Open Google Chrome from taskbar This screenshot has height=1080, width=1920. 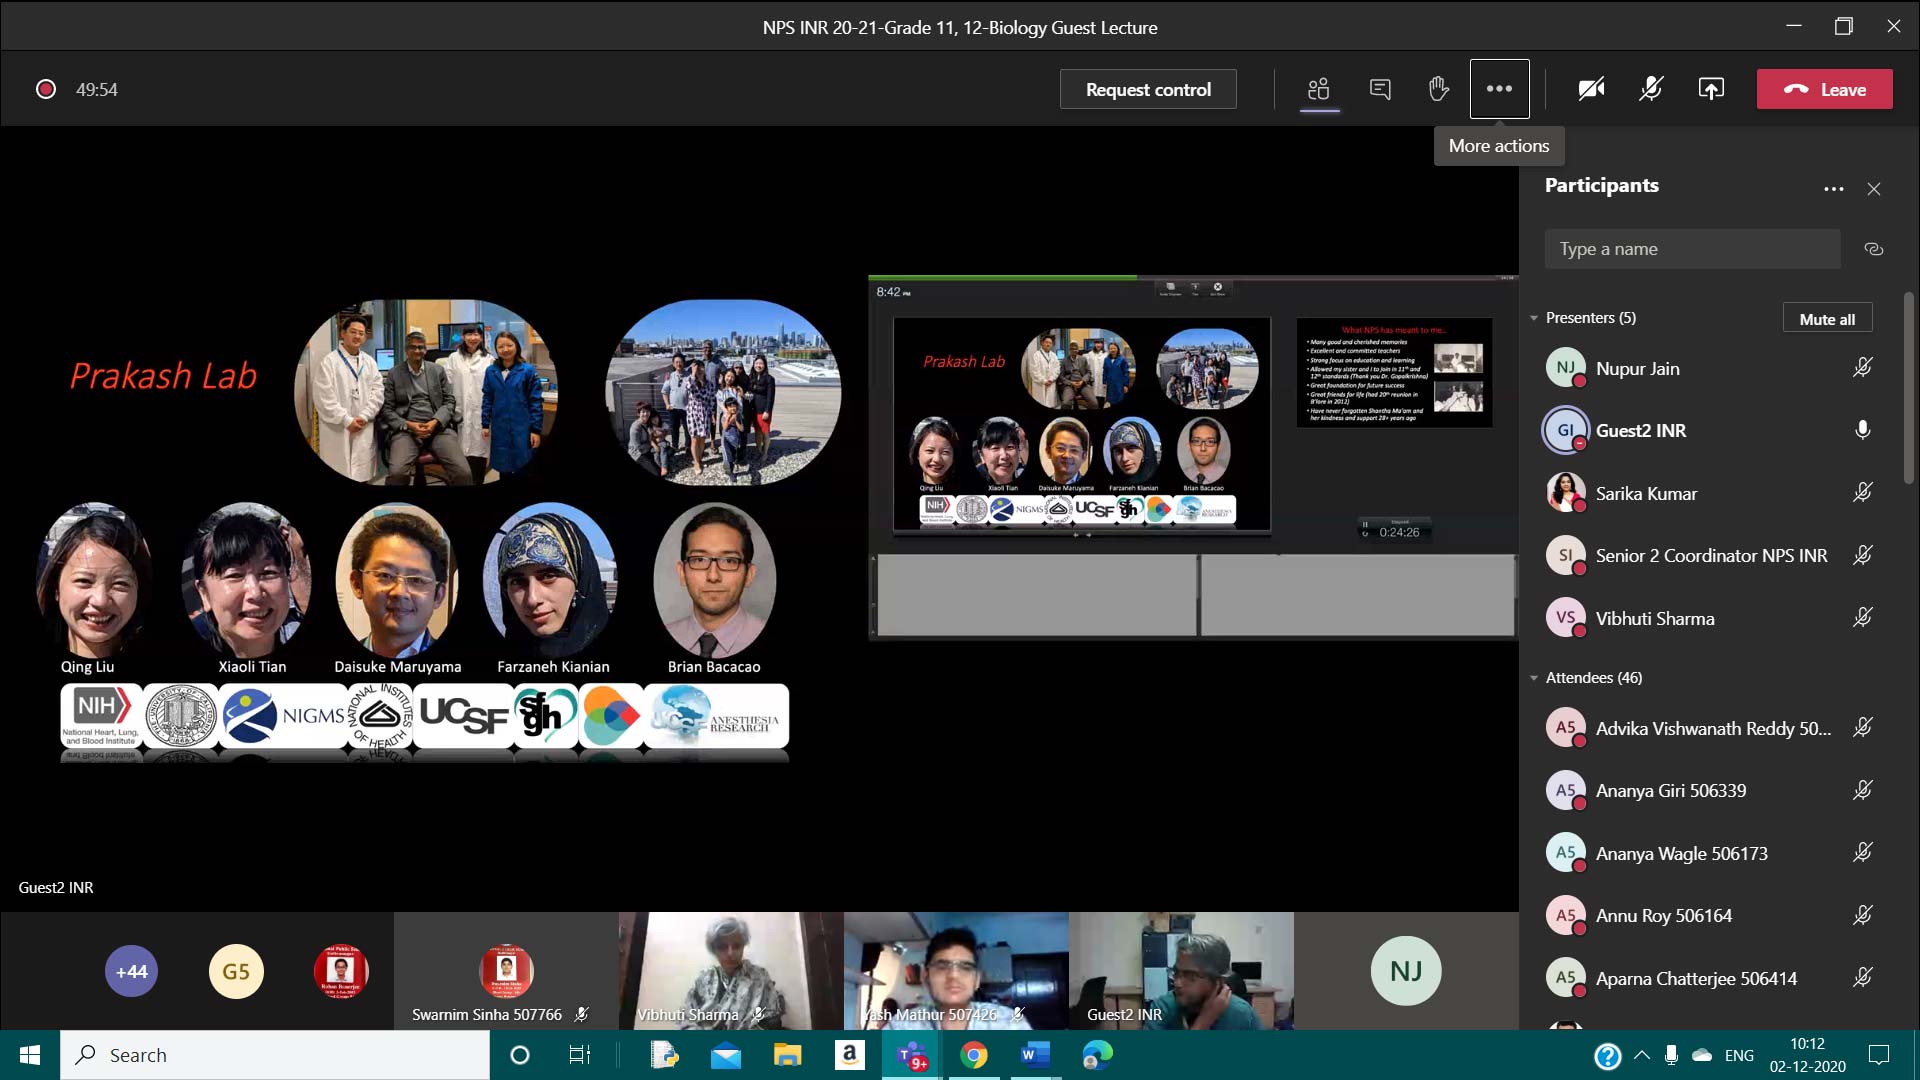(973, 1055)
